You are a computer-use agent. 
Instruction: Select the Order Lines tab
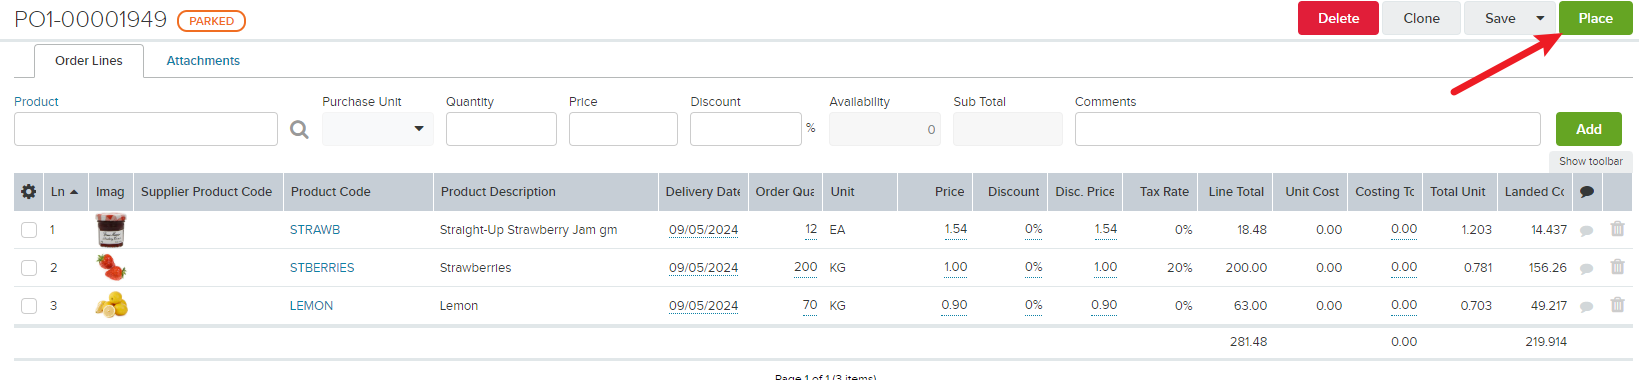(x=89, y=61)
